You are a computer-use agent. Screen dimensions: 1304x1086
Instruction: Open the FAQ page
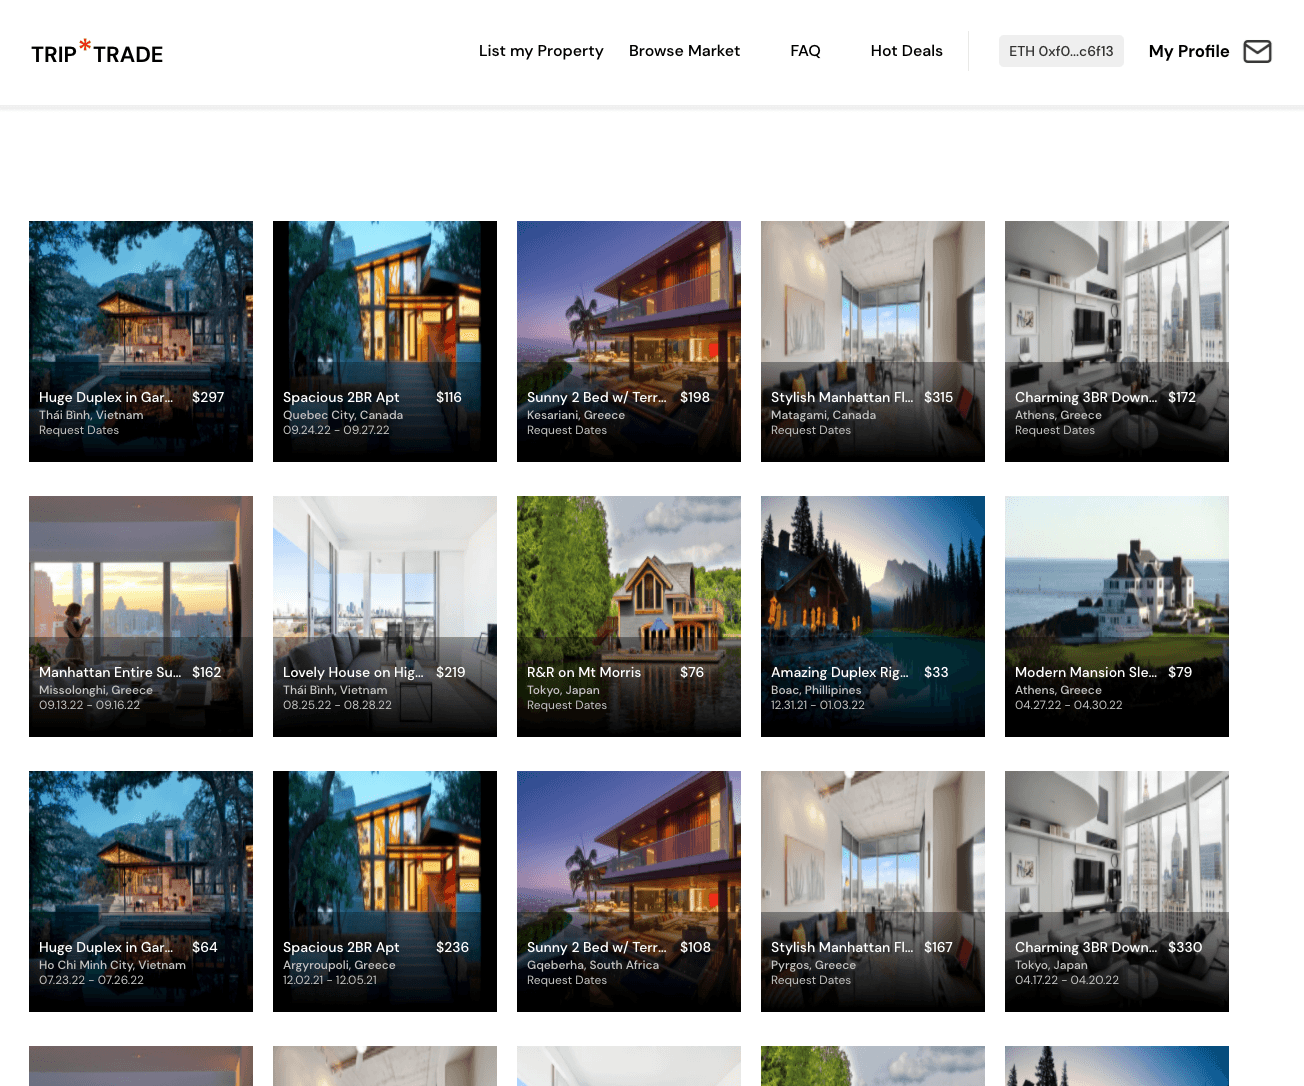805,51
